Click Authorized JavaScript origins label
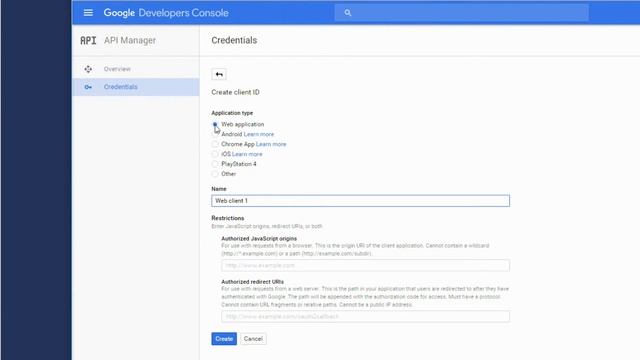Screen dimensions: 640x360 pos(259,238)
